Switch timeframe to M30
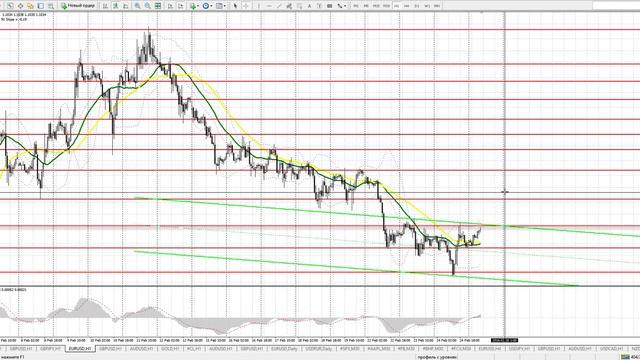The image size is (640, 360). [x=387, y=6]
